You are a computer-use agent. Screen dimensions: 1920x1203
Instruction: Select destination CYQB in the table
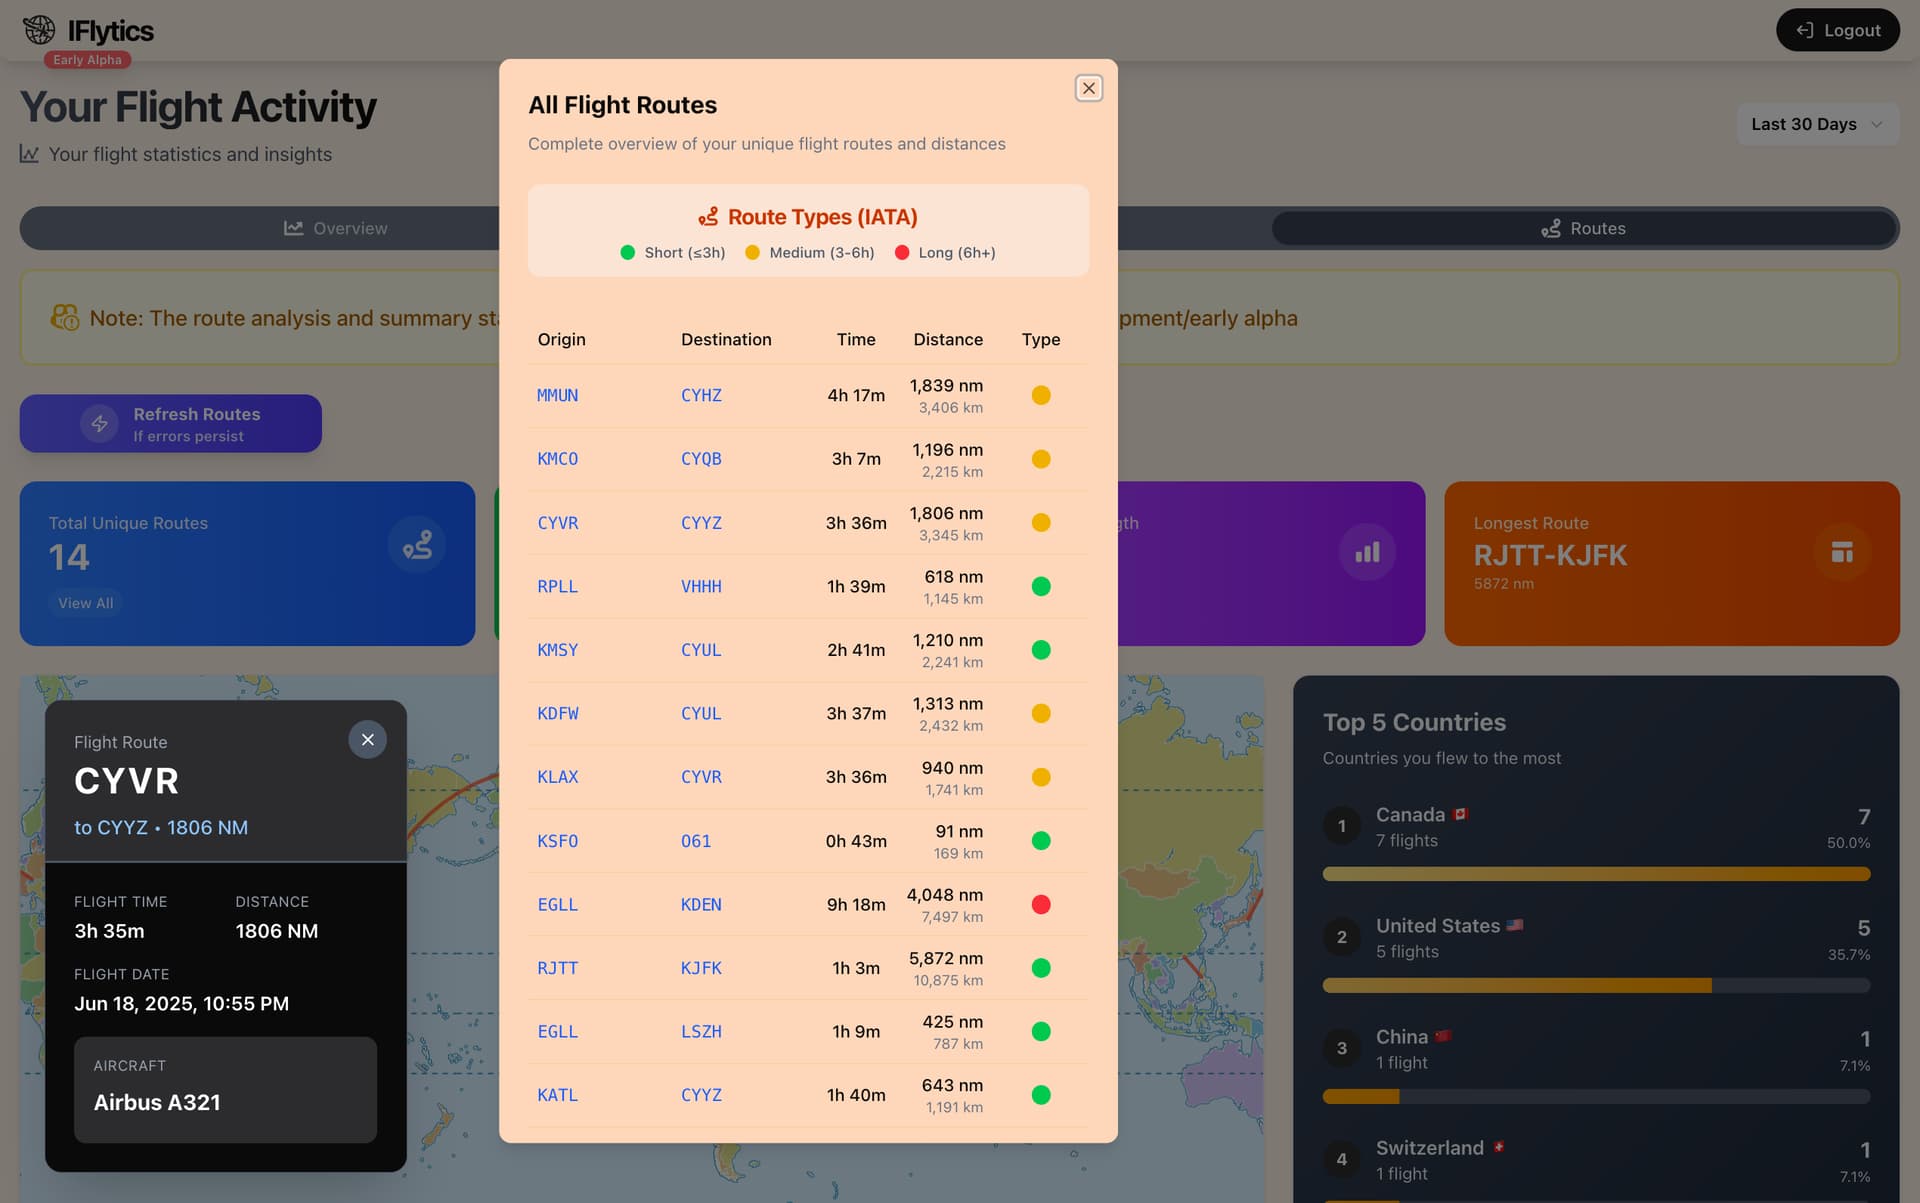pyautogui.click(x=701, y=459)
